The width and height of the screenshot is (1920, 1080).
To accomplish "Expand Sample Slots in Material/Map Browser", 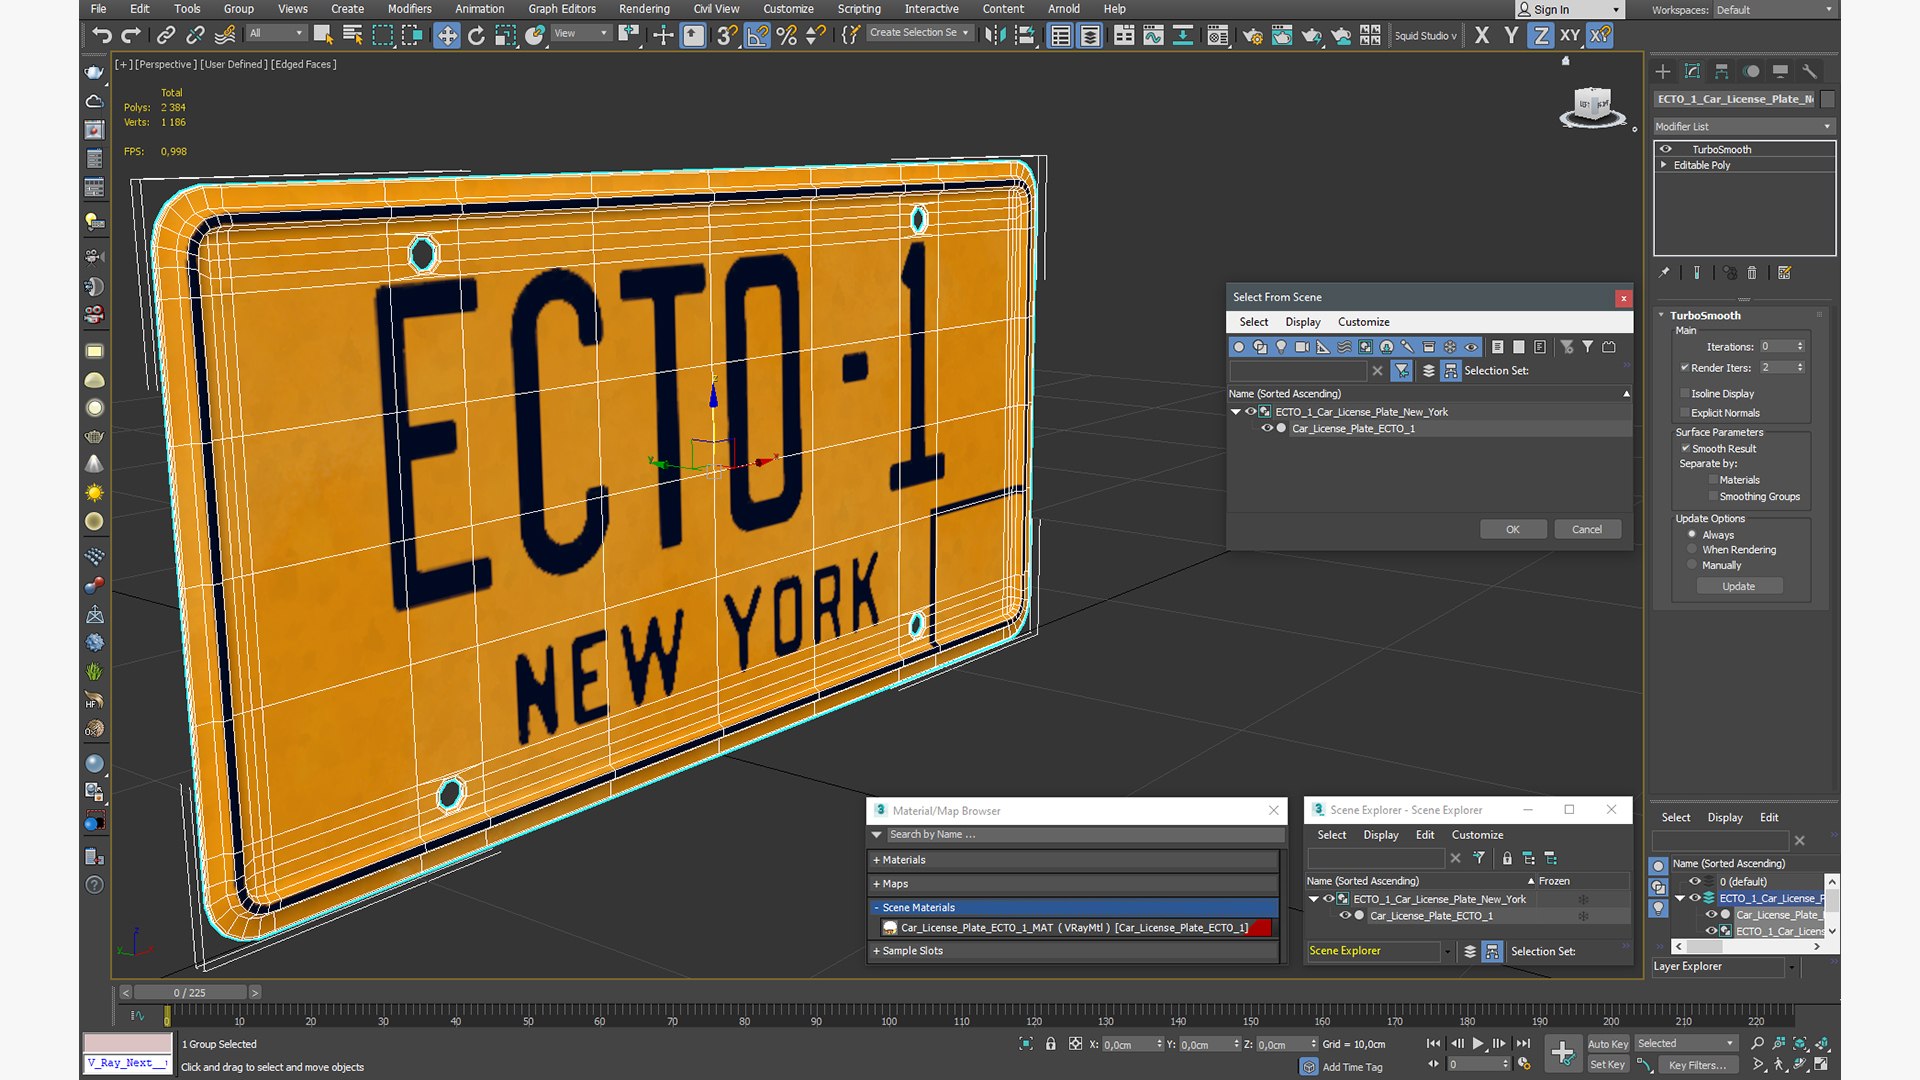I will pyautogui.click(x=1074, y=951).
